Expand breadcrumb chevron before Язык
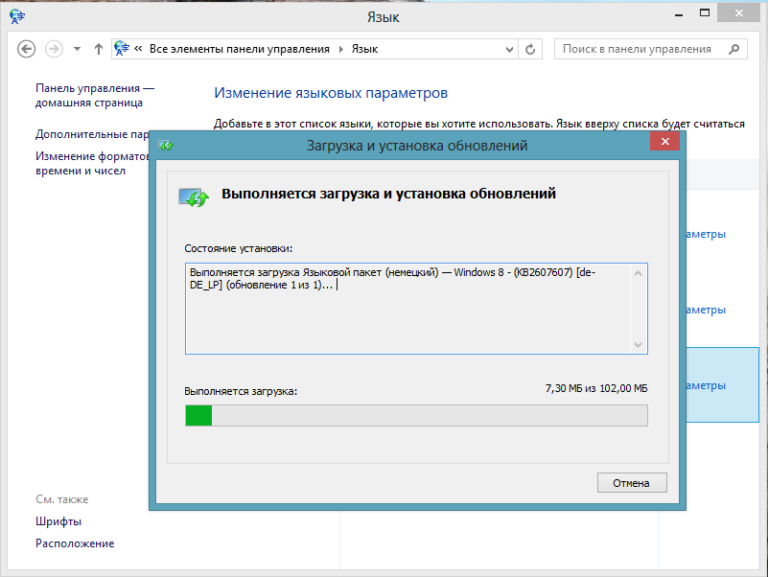 (341, 49)
